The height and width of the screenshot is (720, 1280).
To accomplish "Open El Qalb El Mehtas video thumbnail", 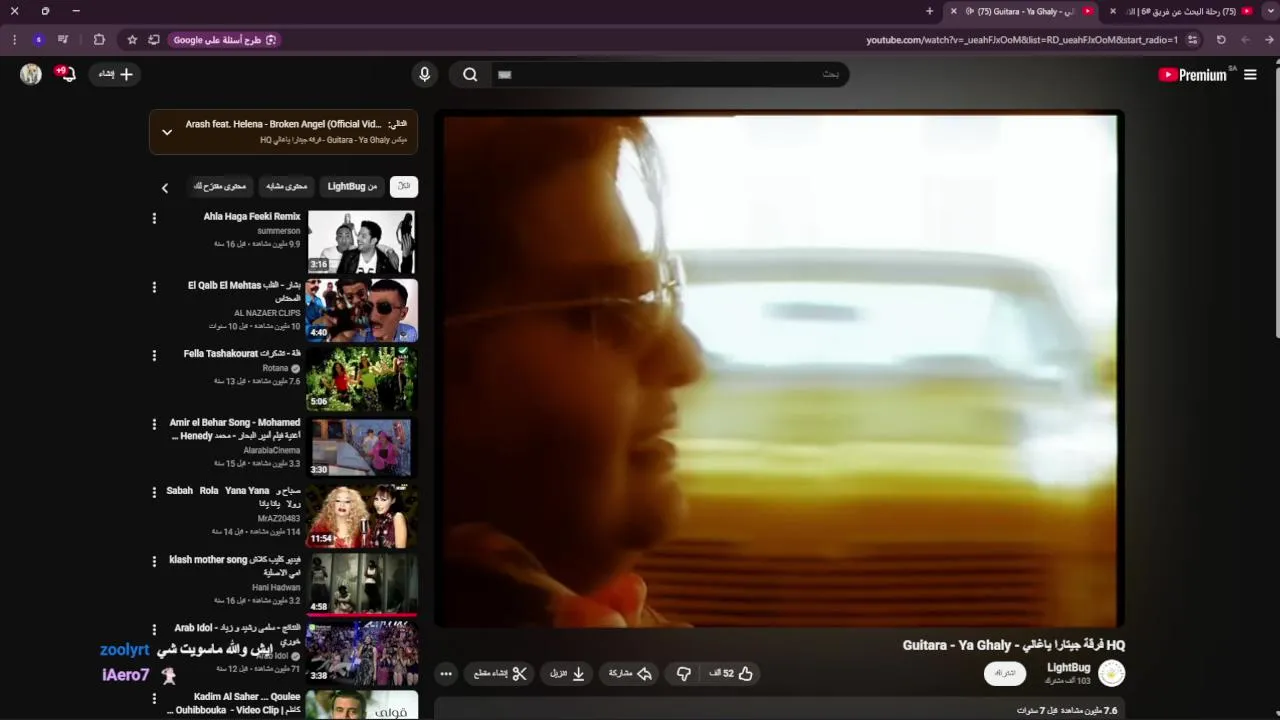I will point(362,310).
